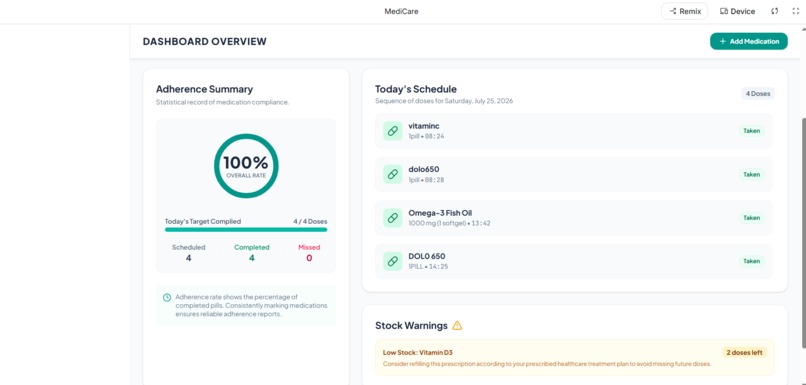This screenshot has height=385, width=806.
Task: Click the dolo650 medication name
Action: coord(424,169)
